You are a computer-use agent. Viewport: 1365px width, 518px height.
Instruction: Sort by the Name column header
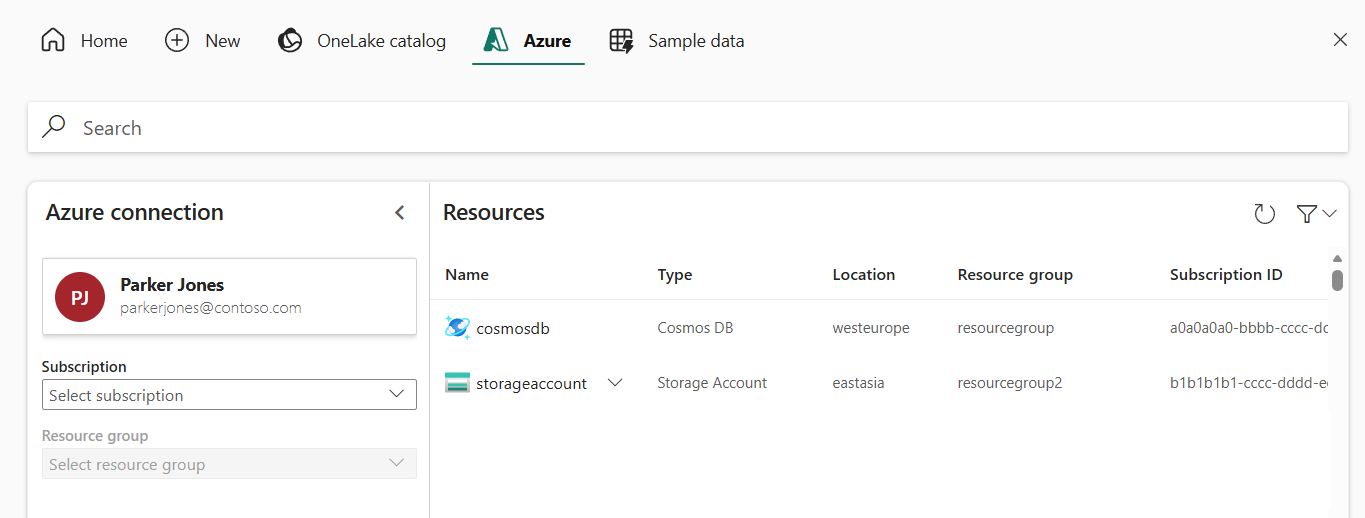tap(467, 275)
